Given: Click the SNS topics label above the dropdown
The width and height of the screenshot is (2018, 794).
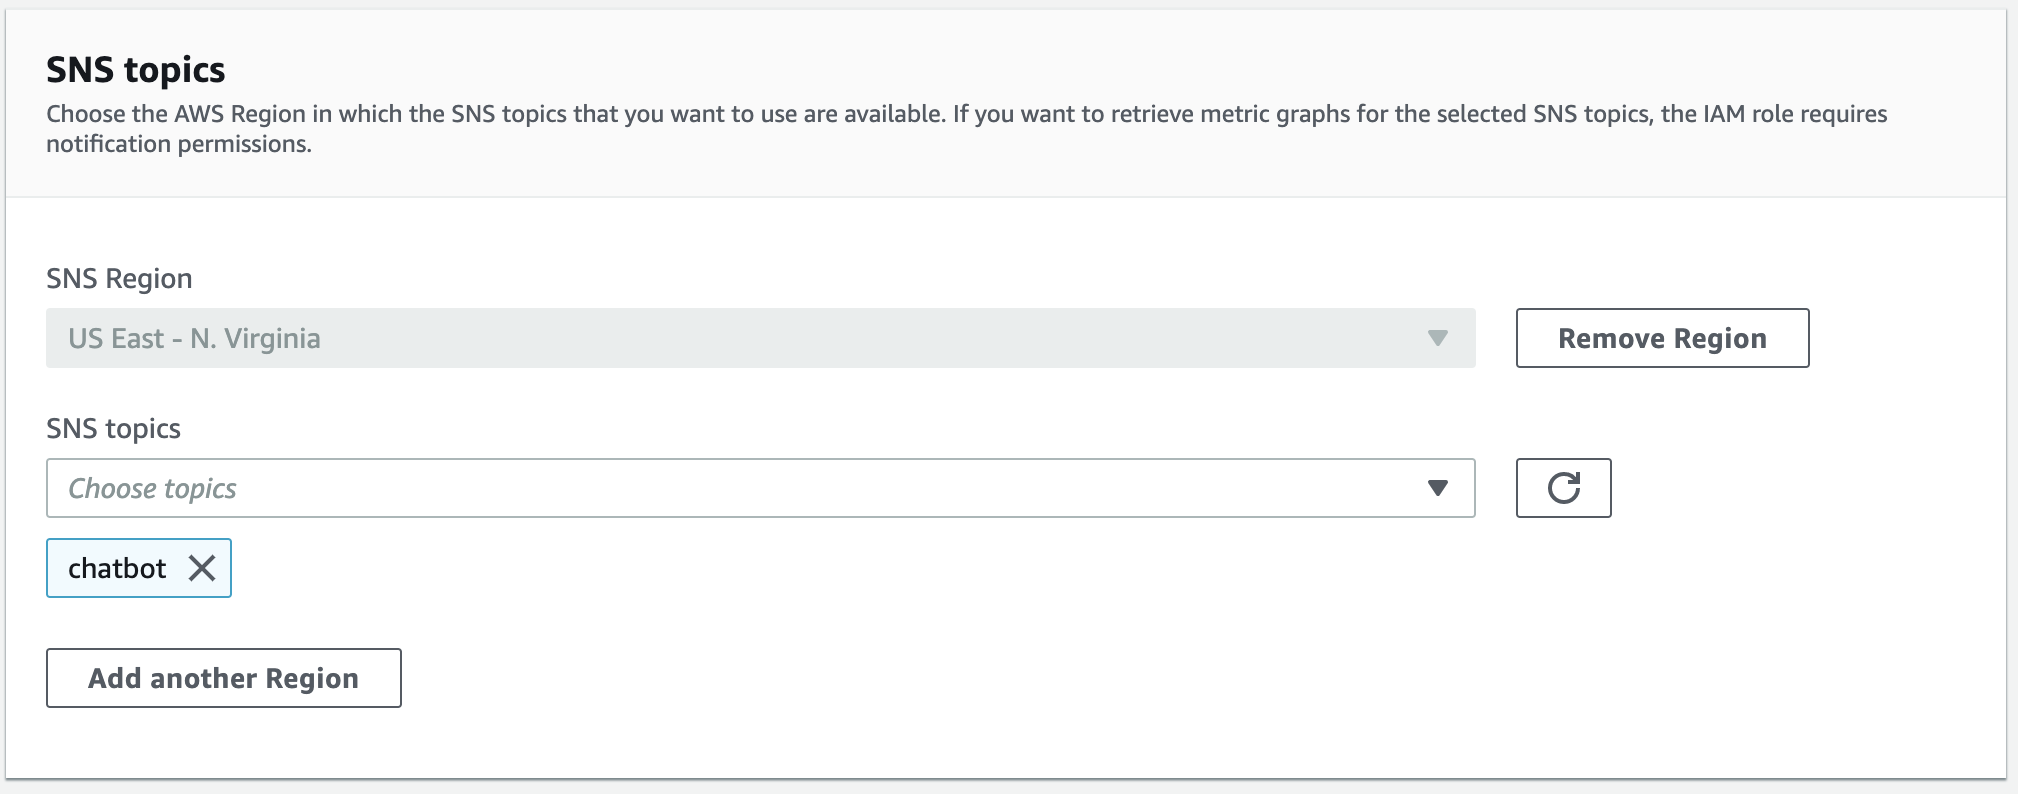Looking at the screenshot, I should (x=113, y=428).
